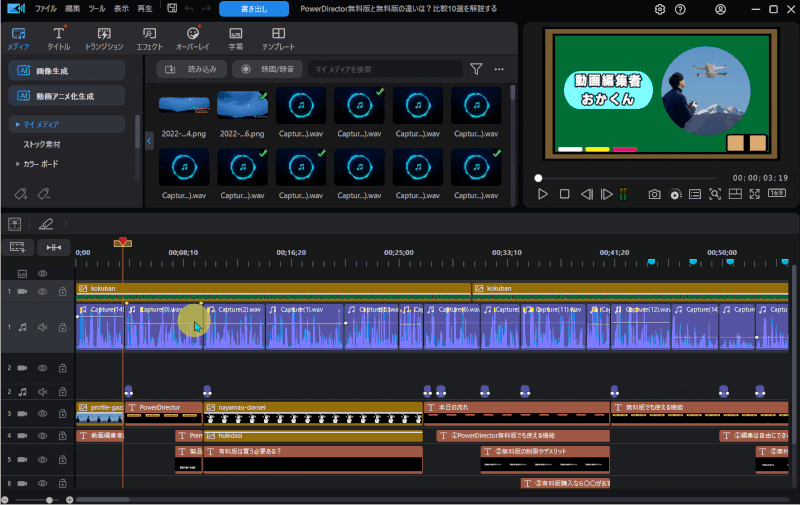Step to the next frame
This screenshot has height=505, width=800.
pyautogui.click(x=606, y=194)
